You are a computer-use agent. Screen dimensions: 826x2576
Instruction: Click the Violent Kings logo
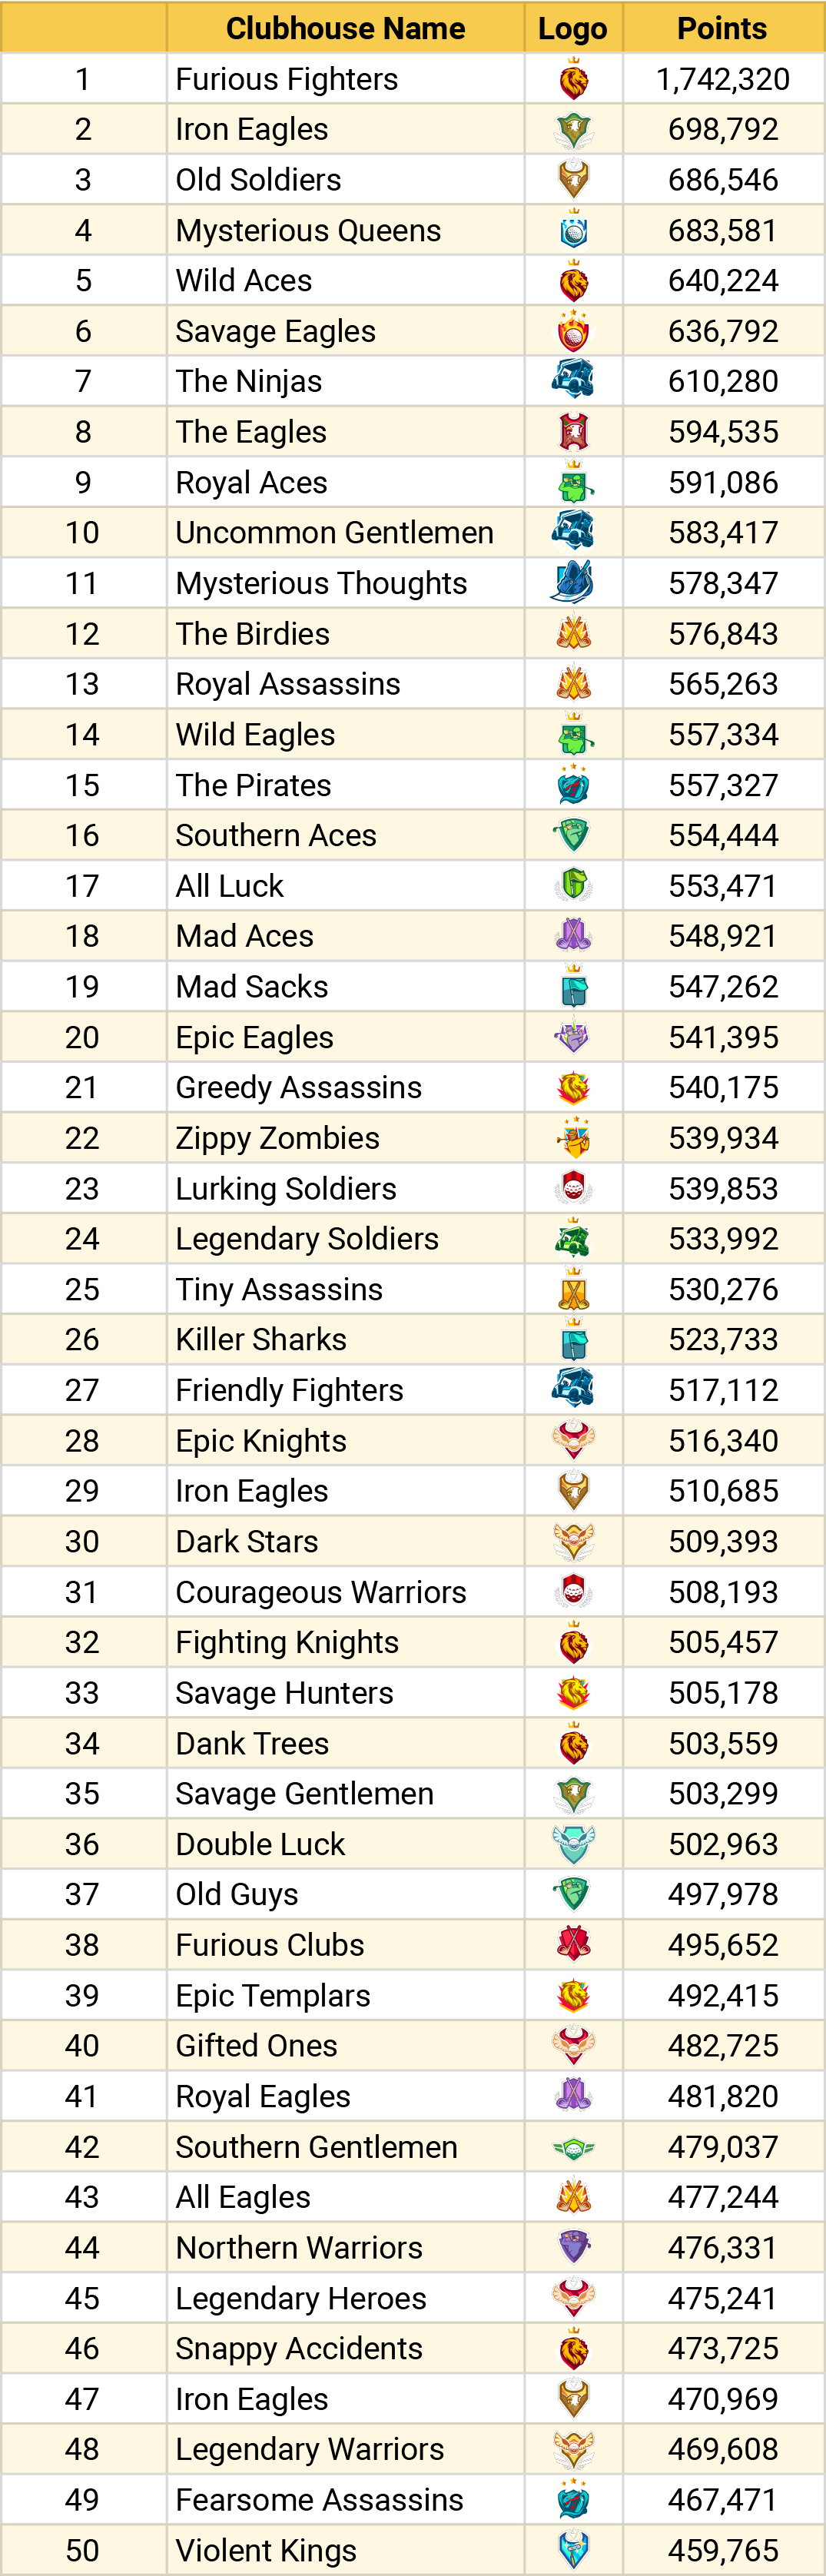click(573, 2549)
